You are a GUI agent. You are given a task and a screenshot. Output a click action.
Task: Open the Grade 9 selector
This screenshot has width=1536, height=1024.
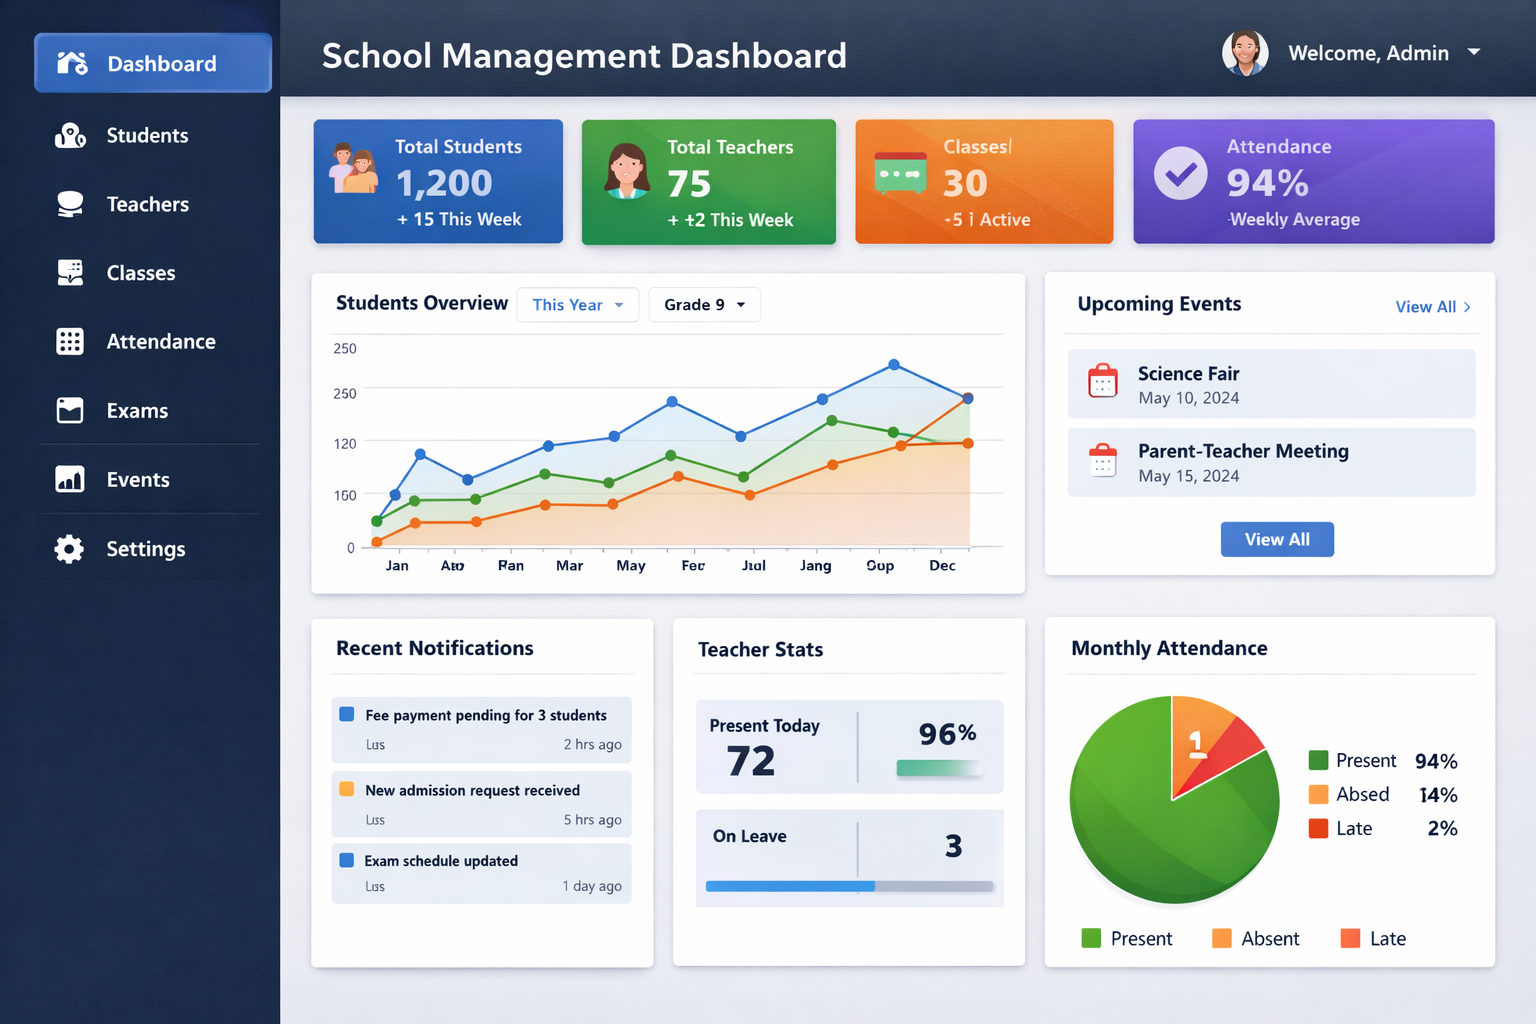click(704, 304)
